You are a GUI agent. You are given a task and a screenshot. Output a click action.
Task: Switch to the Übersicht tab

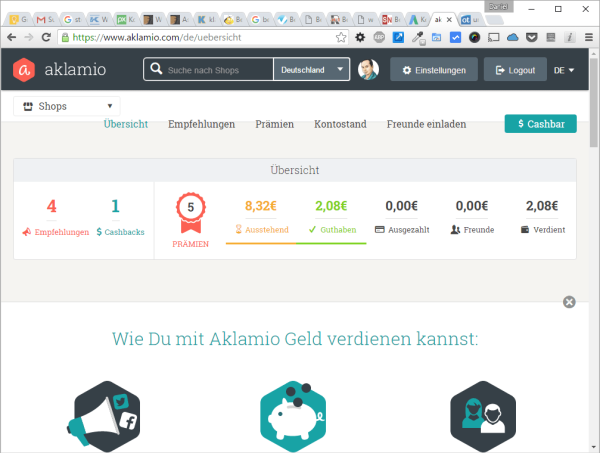click(126, 124)
